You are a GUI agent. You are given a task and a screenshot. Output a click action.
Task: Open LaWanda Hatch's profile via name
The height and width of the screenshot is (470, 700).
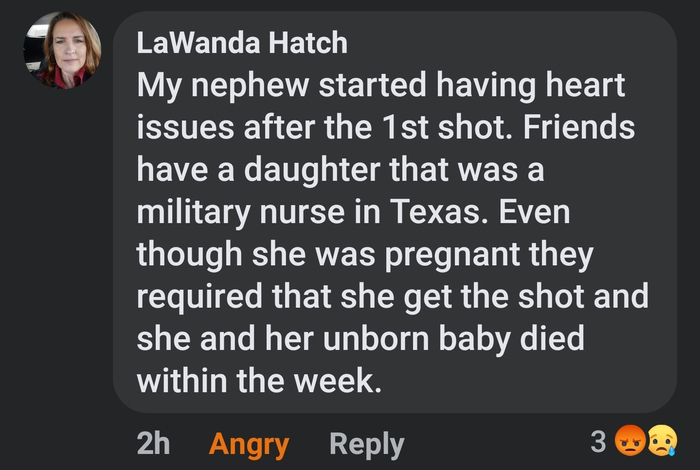[242, 43]
